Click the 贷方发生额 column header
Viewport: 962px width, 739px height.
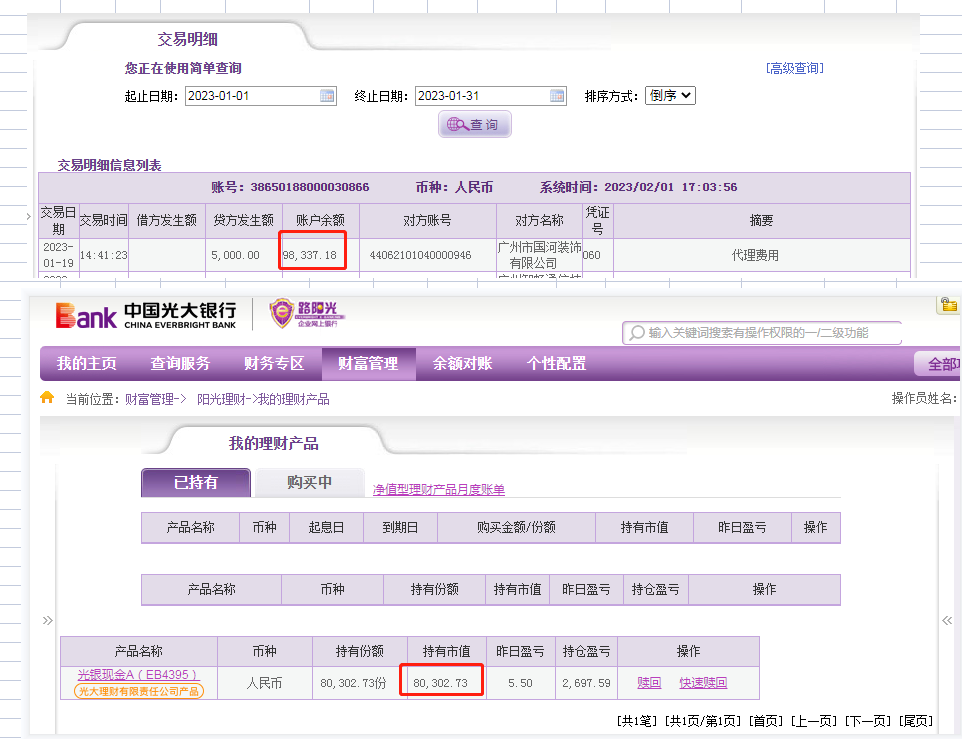point(244,220)
